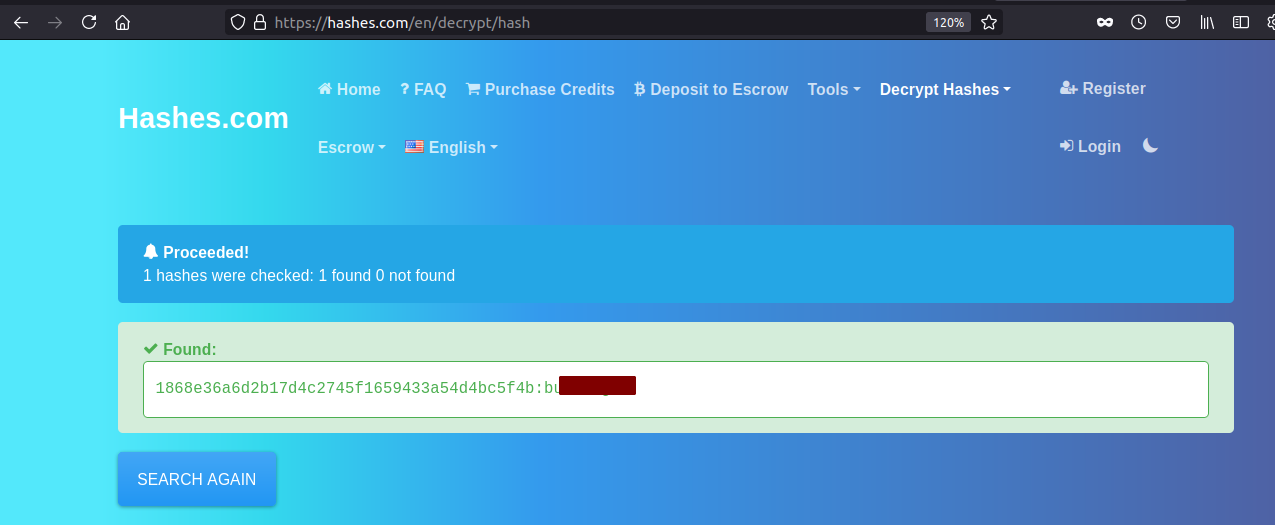Go back with the browser back arrow
Viewport: 1275px width, 525px height.
[x=20, y=22]
